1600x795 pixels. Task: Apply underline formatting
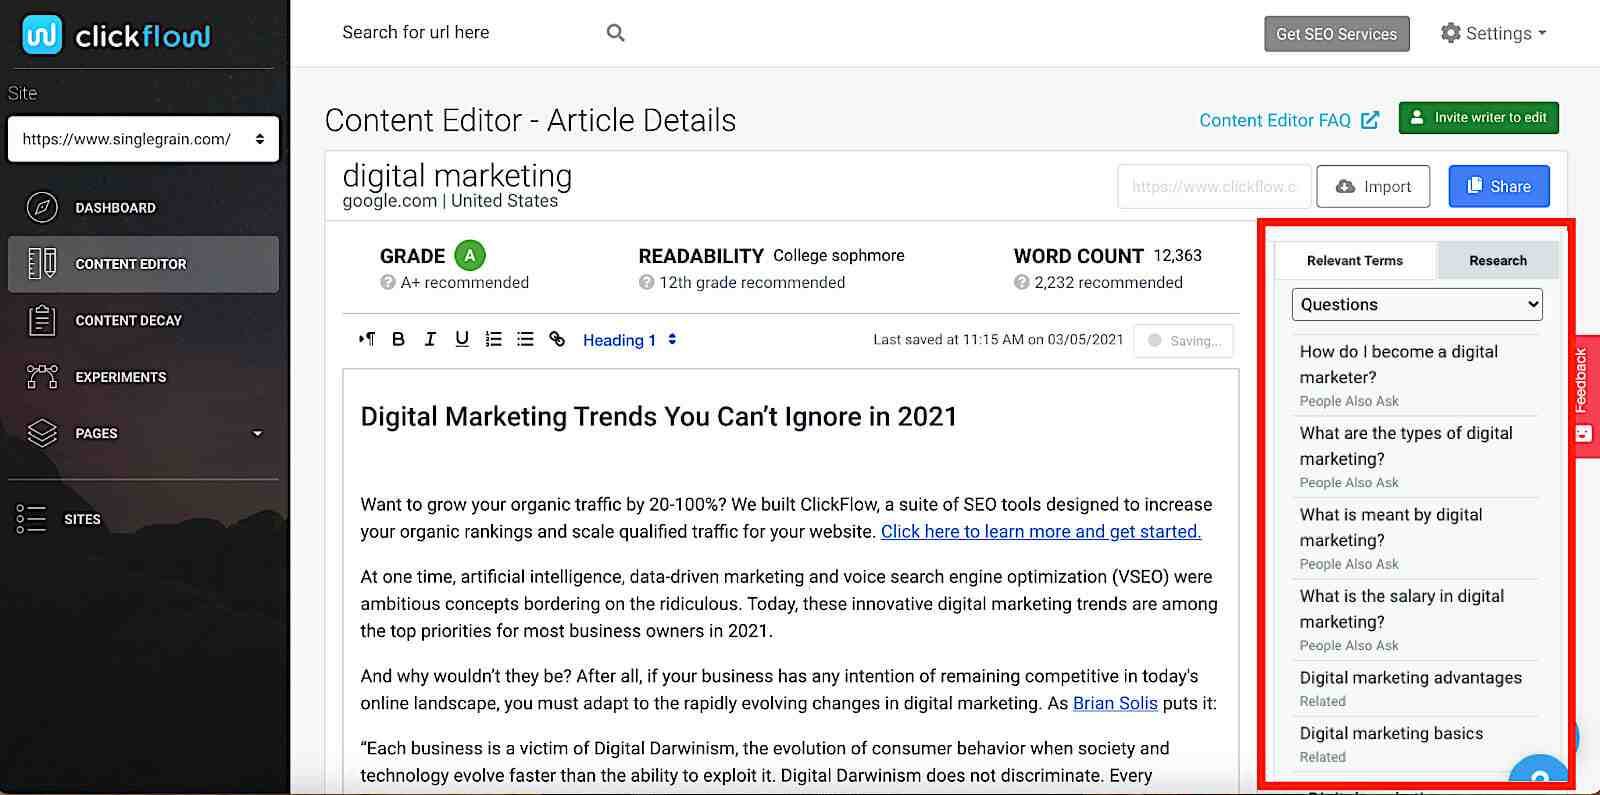coord(461,339)
